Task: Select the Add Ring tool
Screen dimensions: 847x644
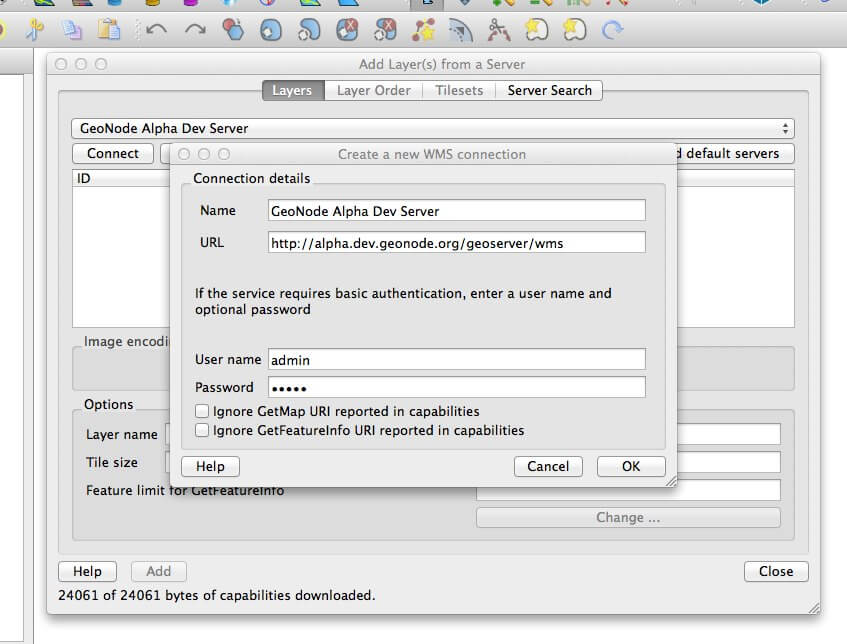Action: pos(271,30)
